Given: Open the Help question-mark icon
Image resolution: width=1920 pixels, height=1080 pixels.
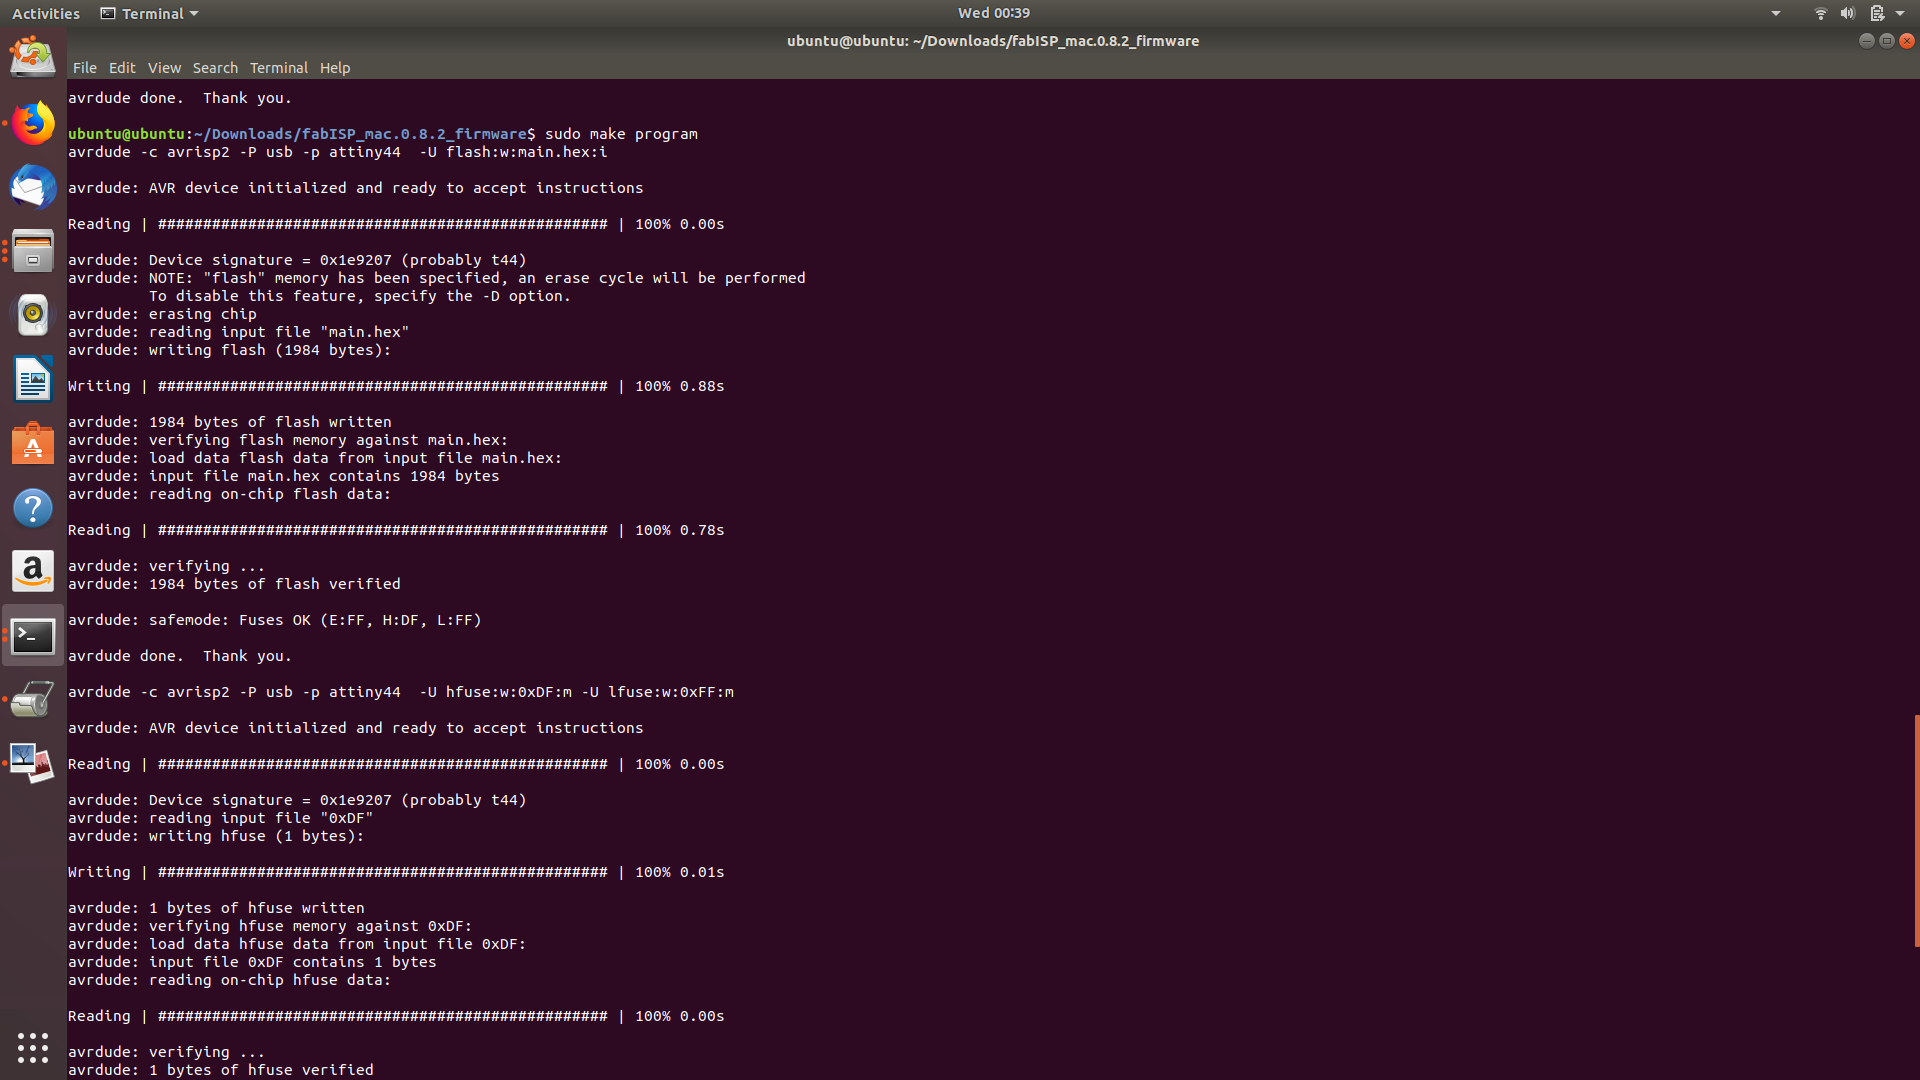Looking at the screenshot, I should (x=33, y=508).
